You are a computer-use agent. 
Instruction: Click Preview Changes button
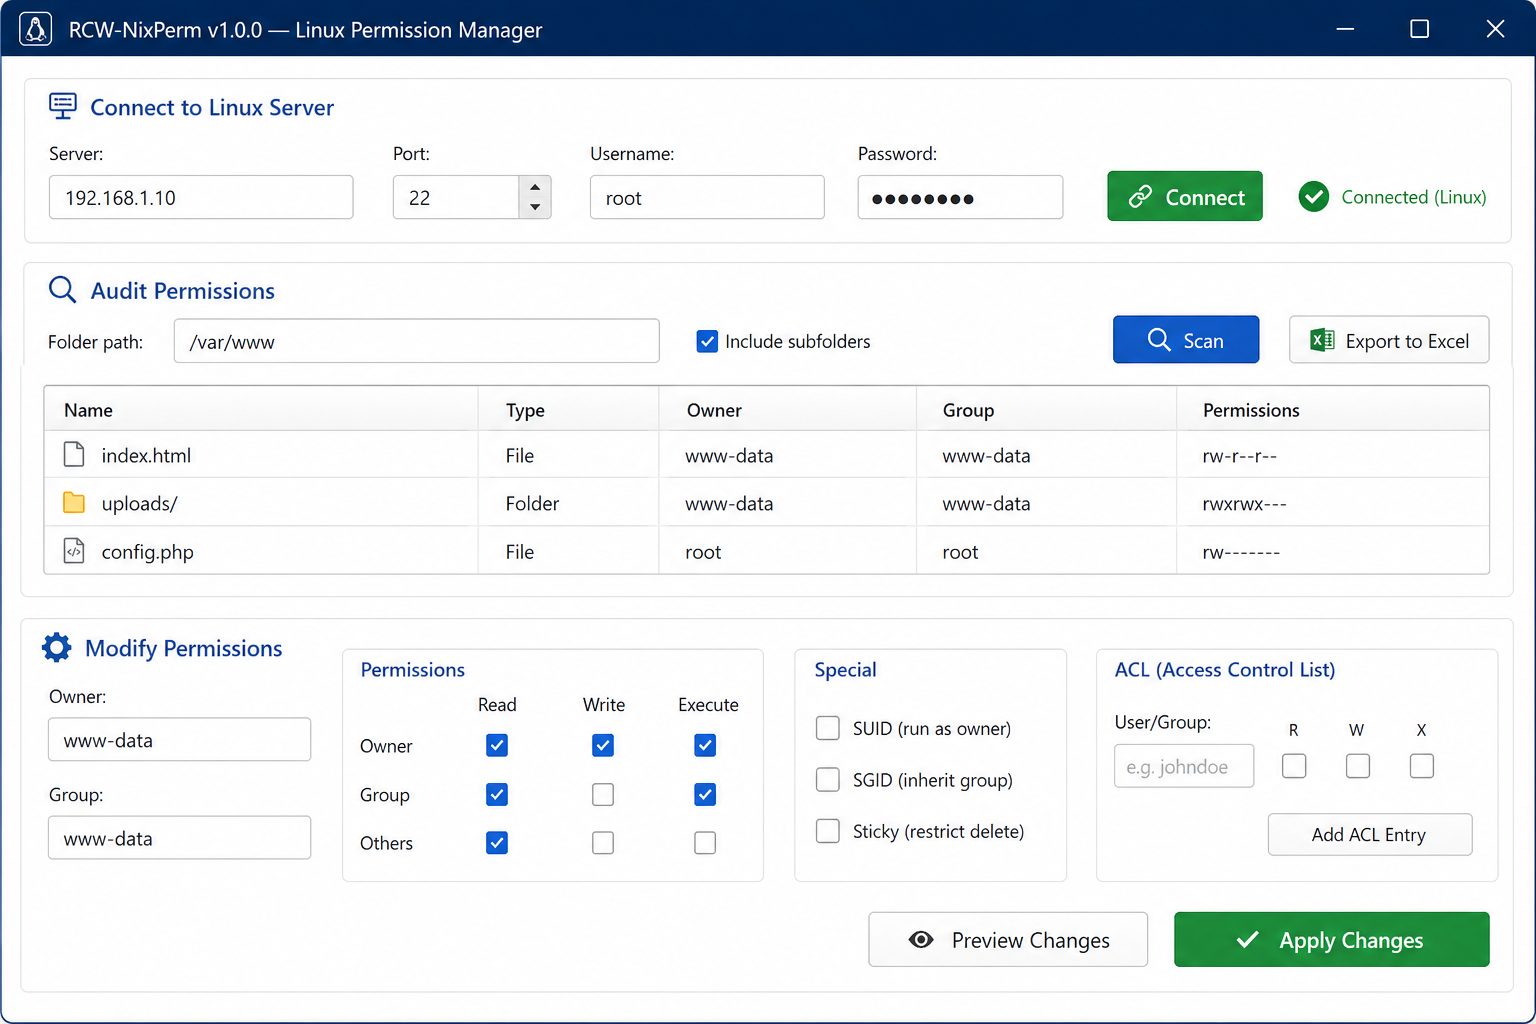(x=1008, y=940)
